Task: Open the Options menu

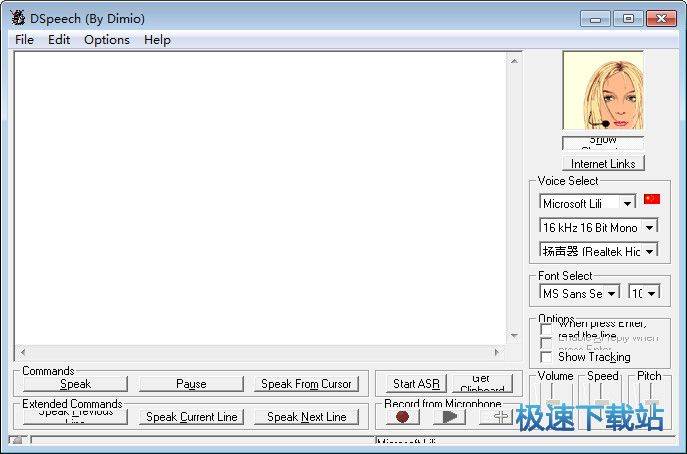Action: pos(106,40)
